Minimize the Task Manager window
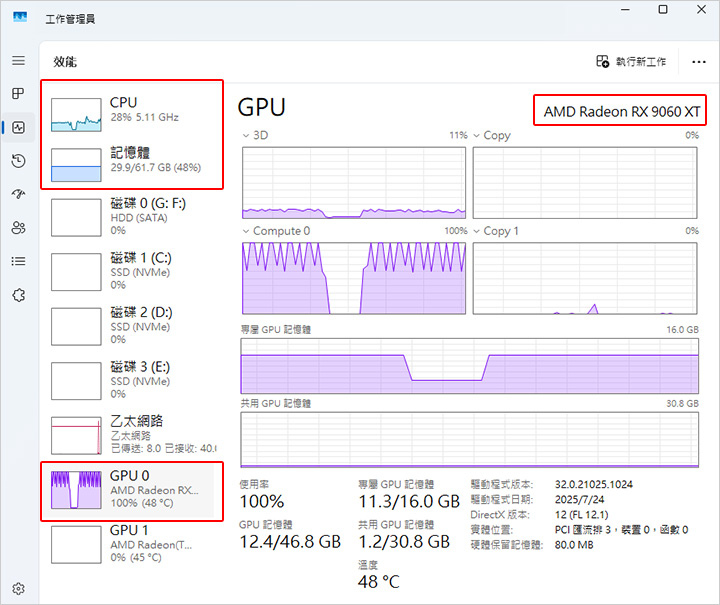The width and height of the screenshot is (720, 605). [x=625, y=9]
